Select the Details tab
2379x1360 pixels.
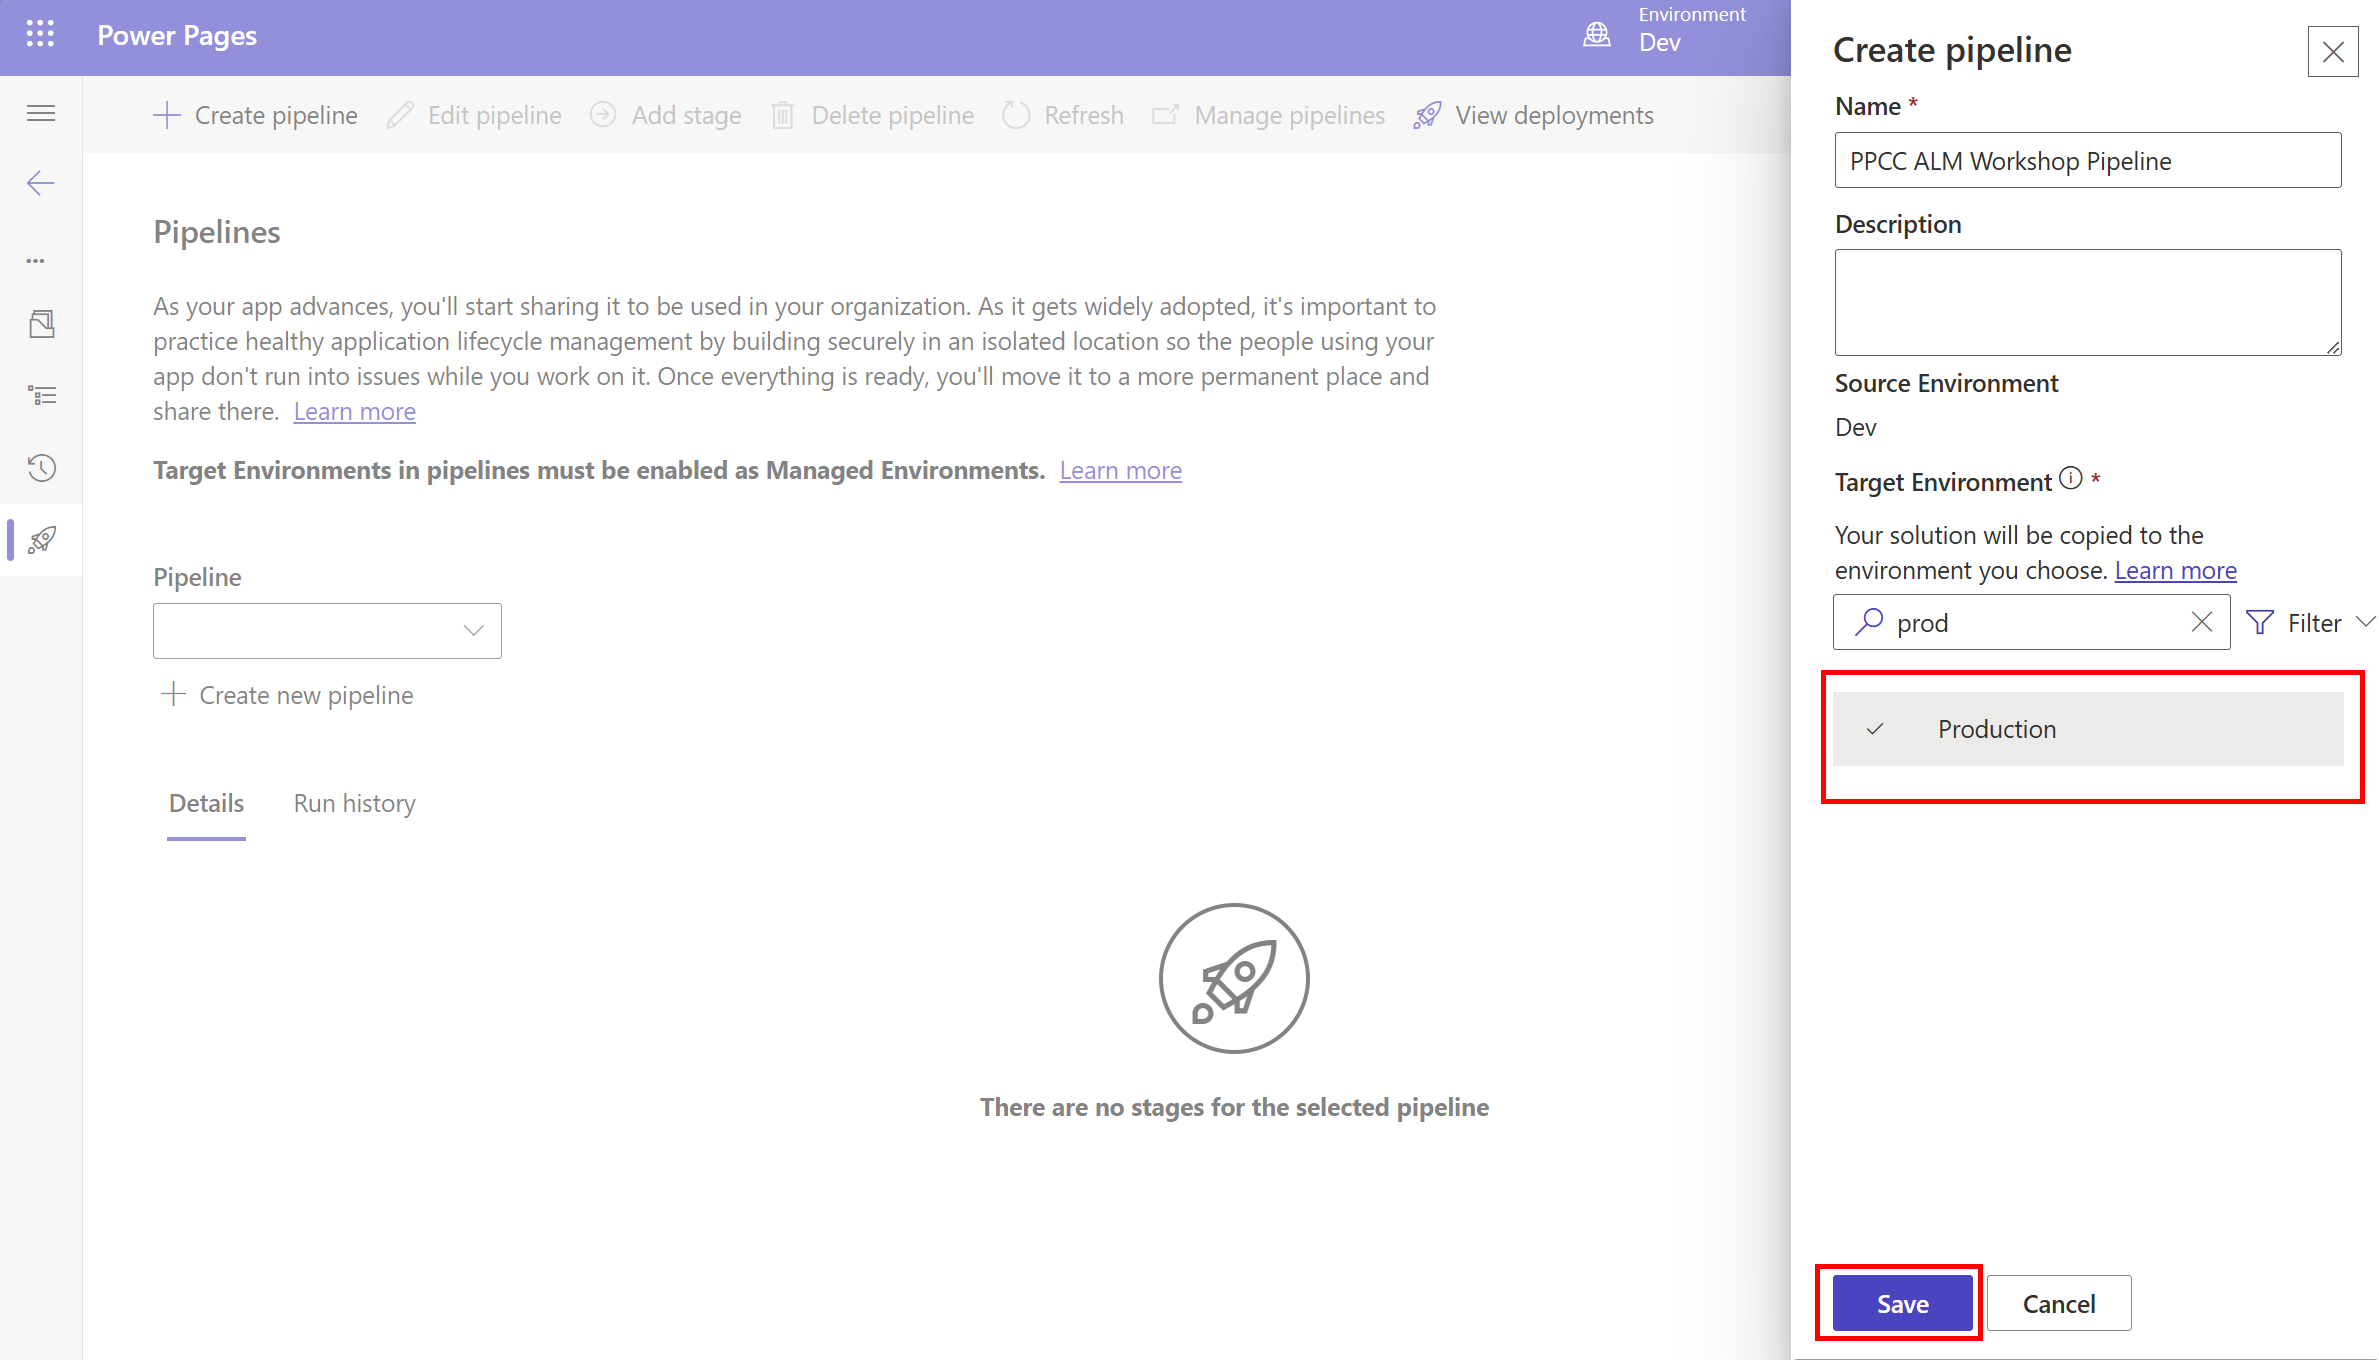pos(206,803)
